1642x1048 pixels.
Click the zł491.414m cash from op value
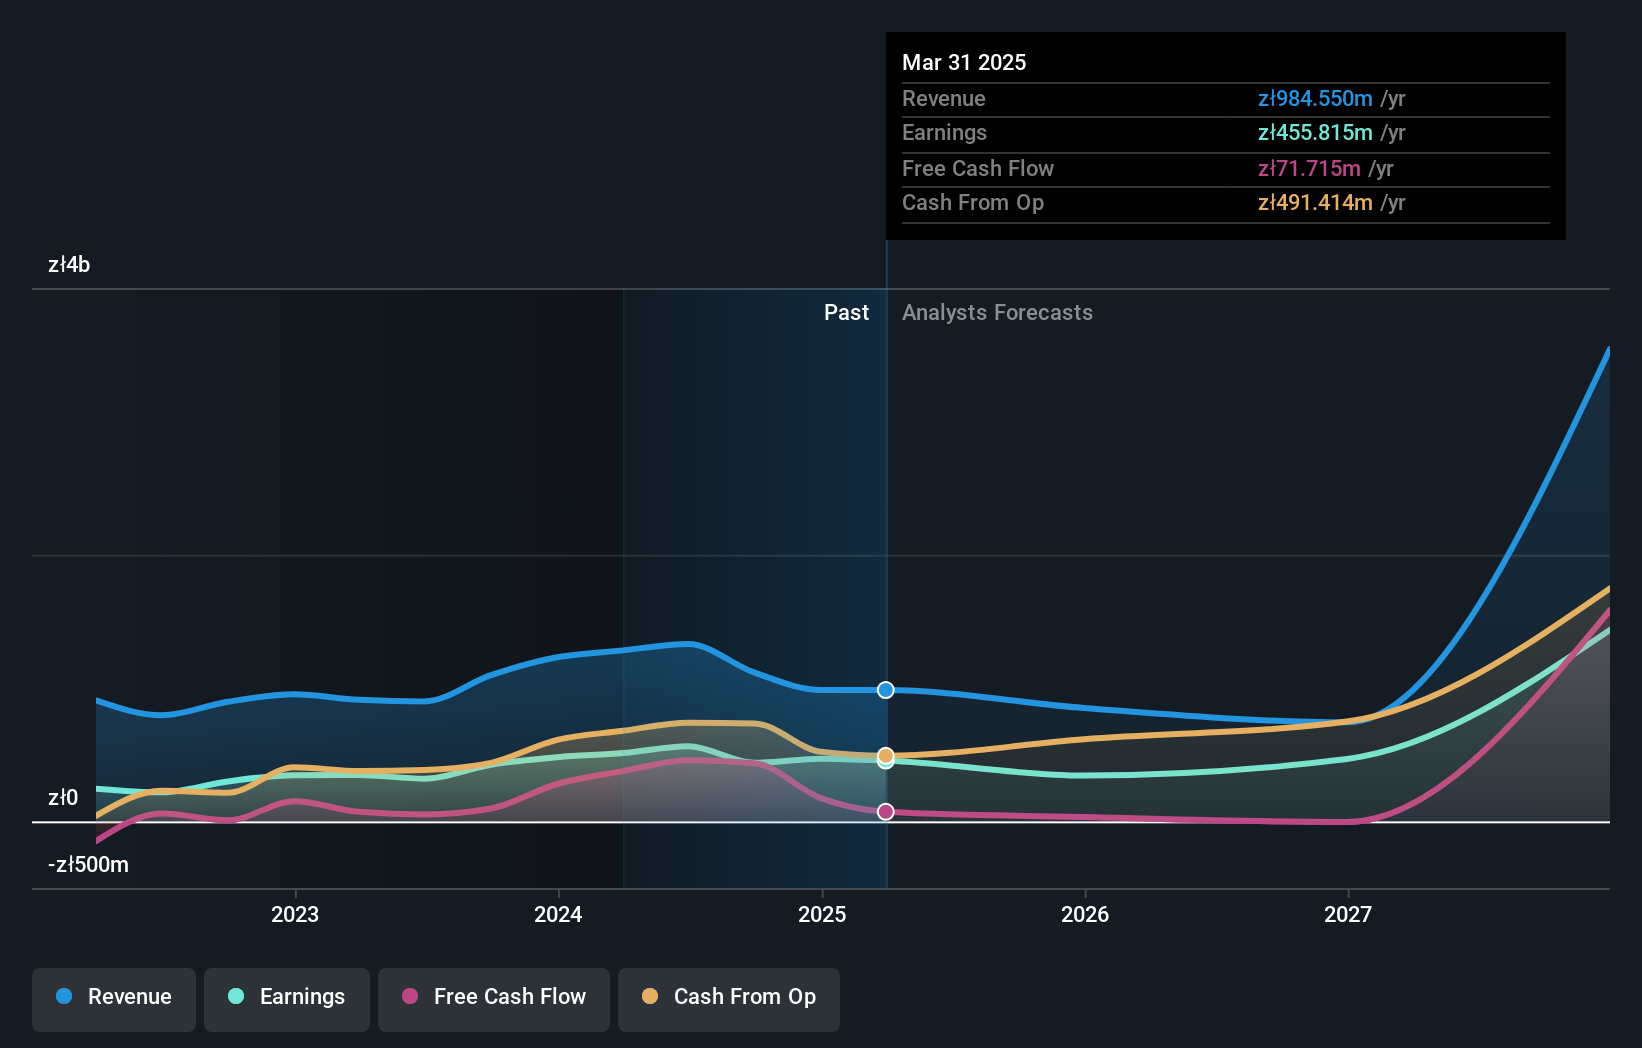(1315, 202)
